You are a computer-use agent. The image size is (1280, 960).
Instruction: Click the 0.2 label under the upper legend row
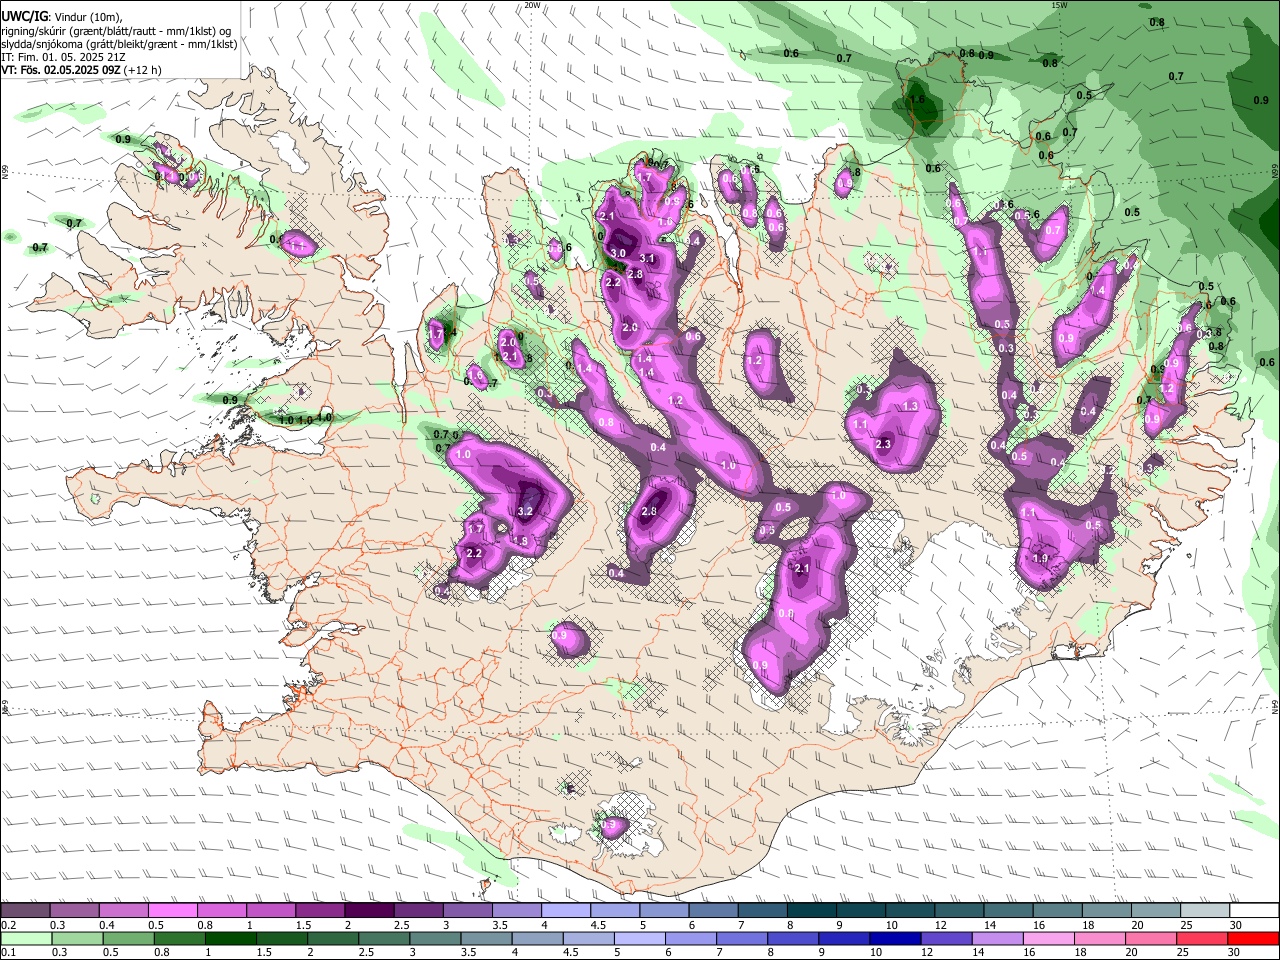coord(8,925)
